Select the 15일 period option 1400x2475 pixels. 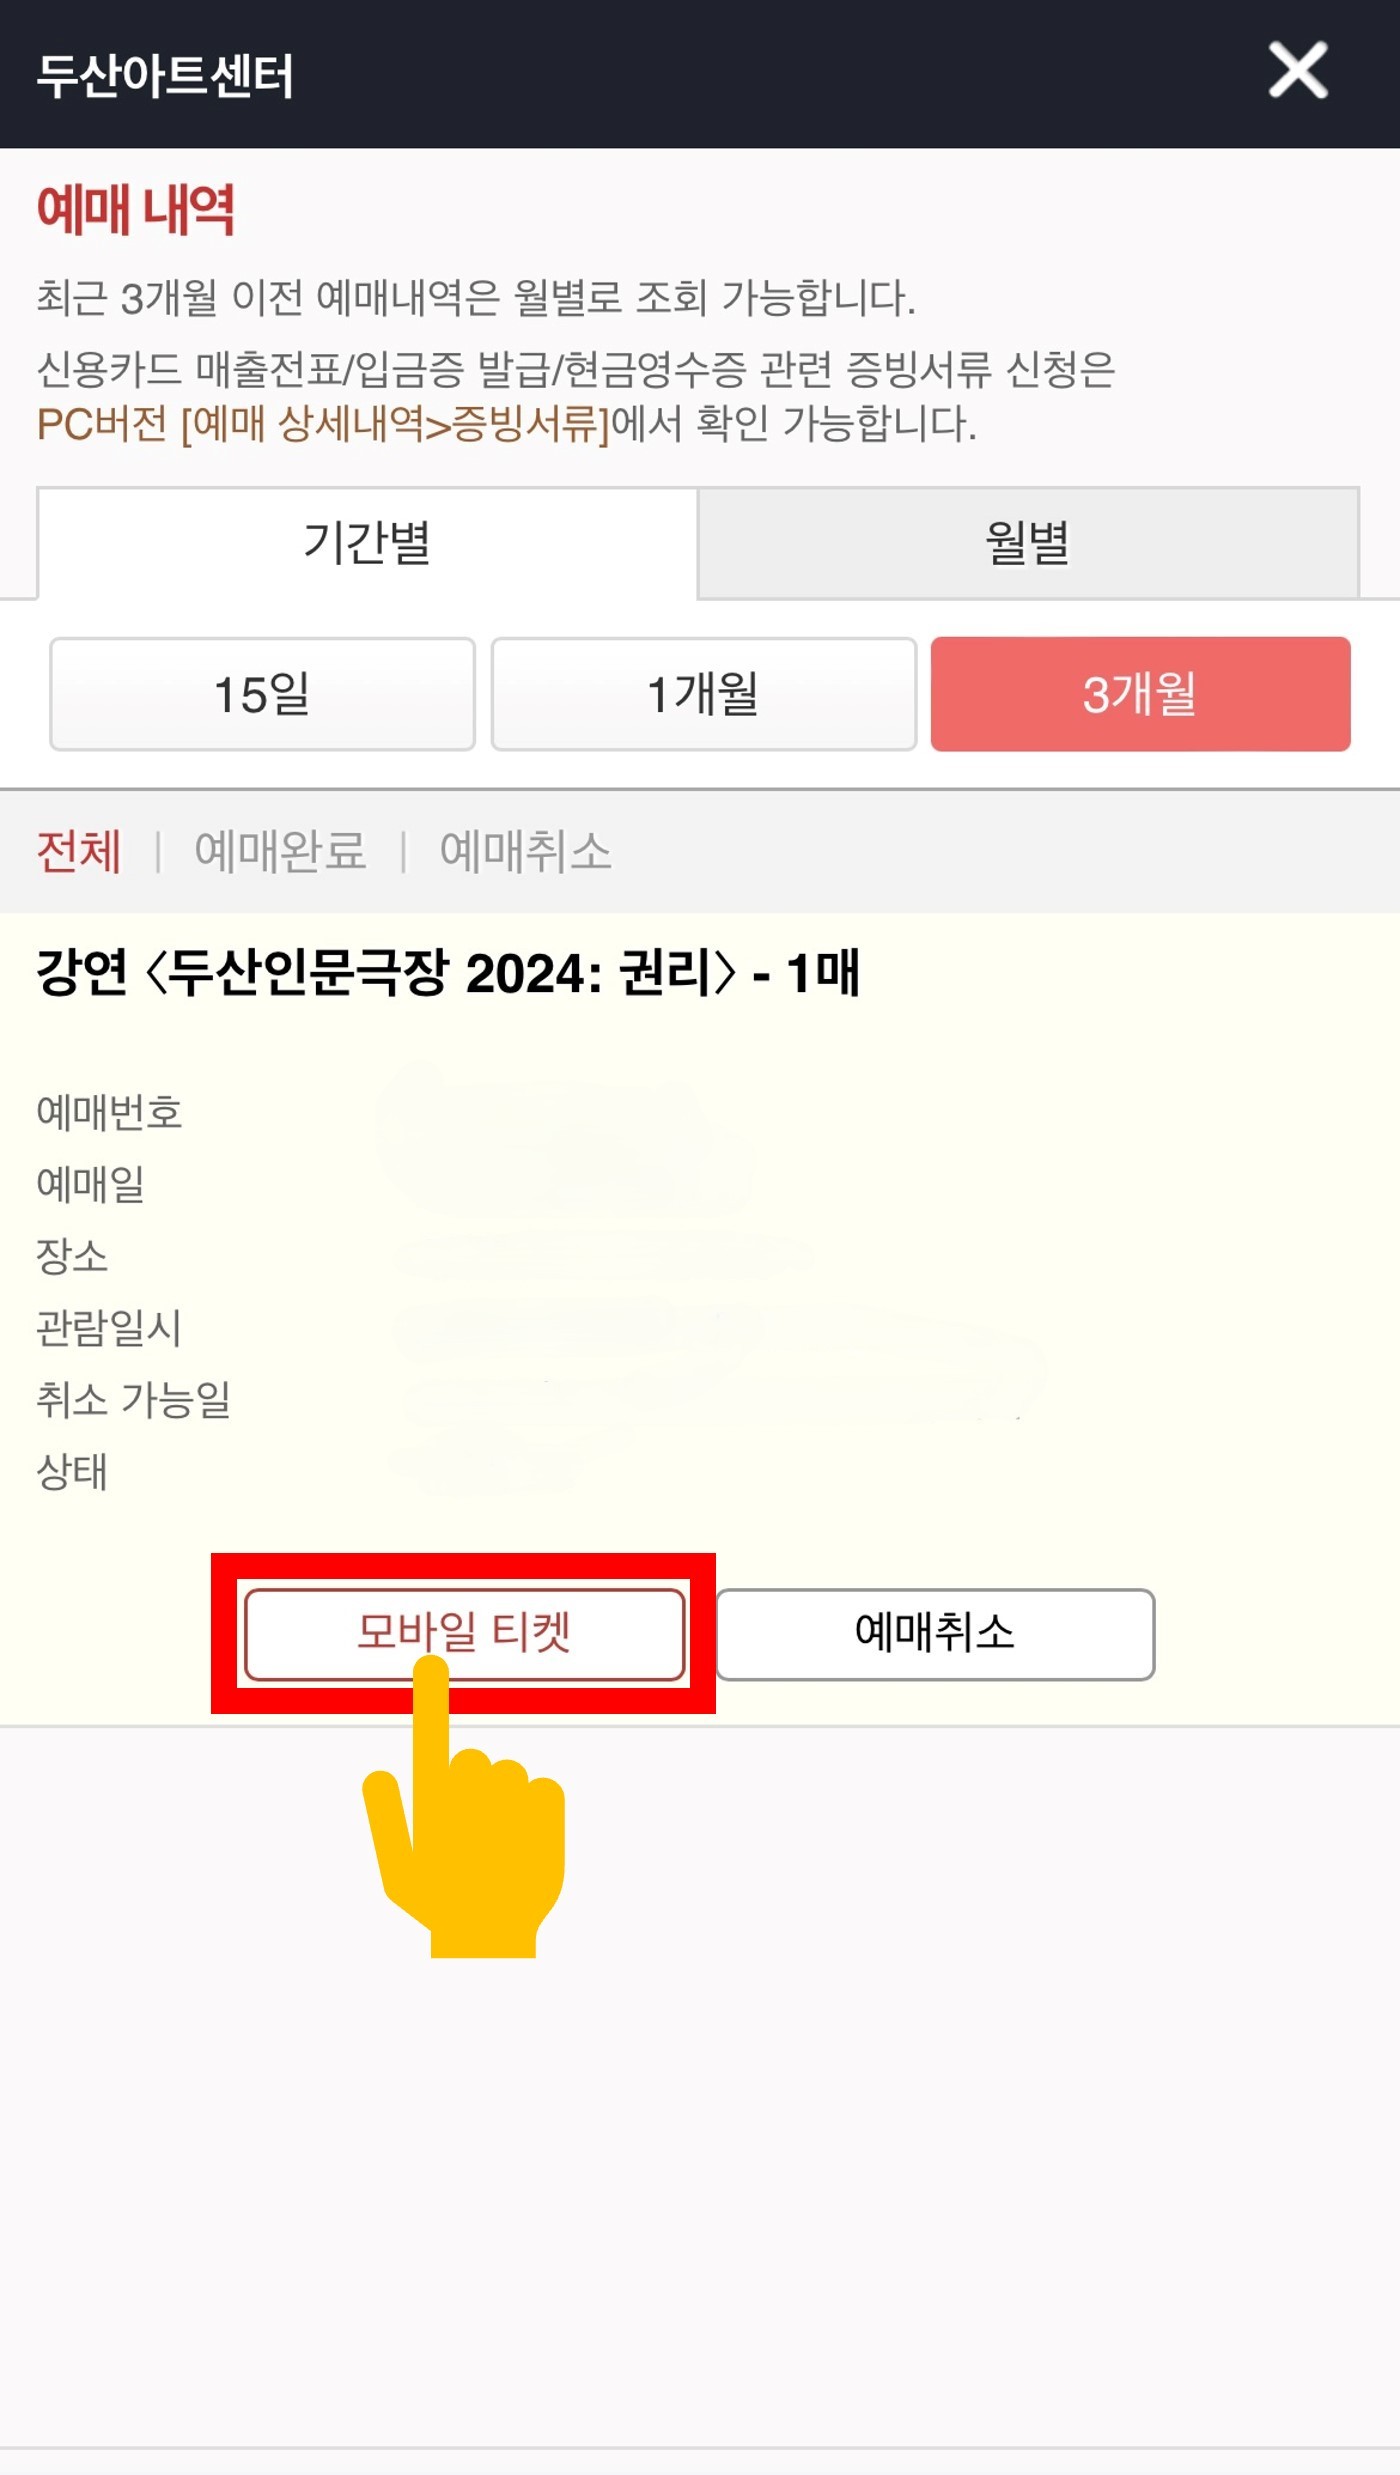coord(262,694)
